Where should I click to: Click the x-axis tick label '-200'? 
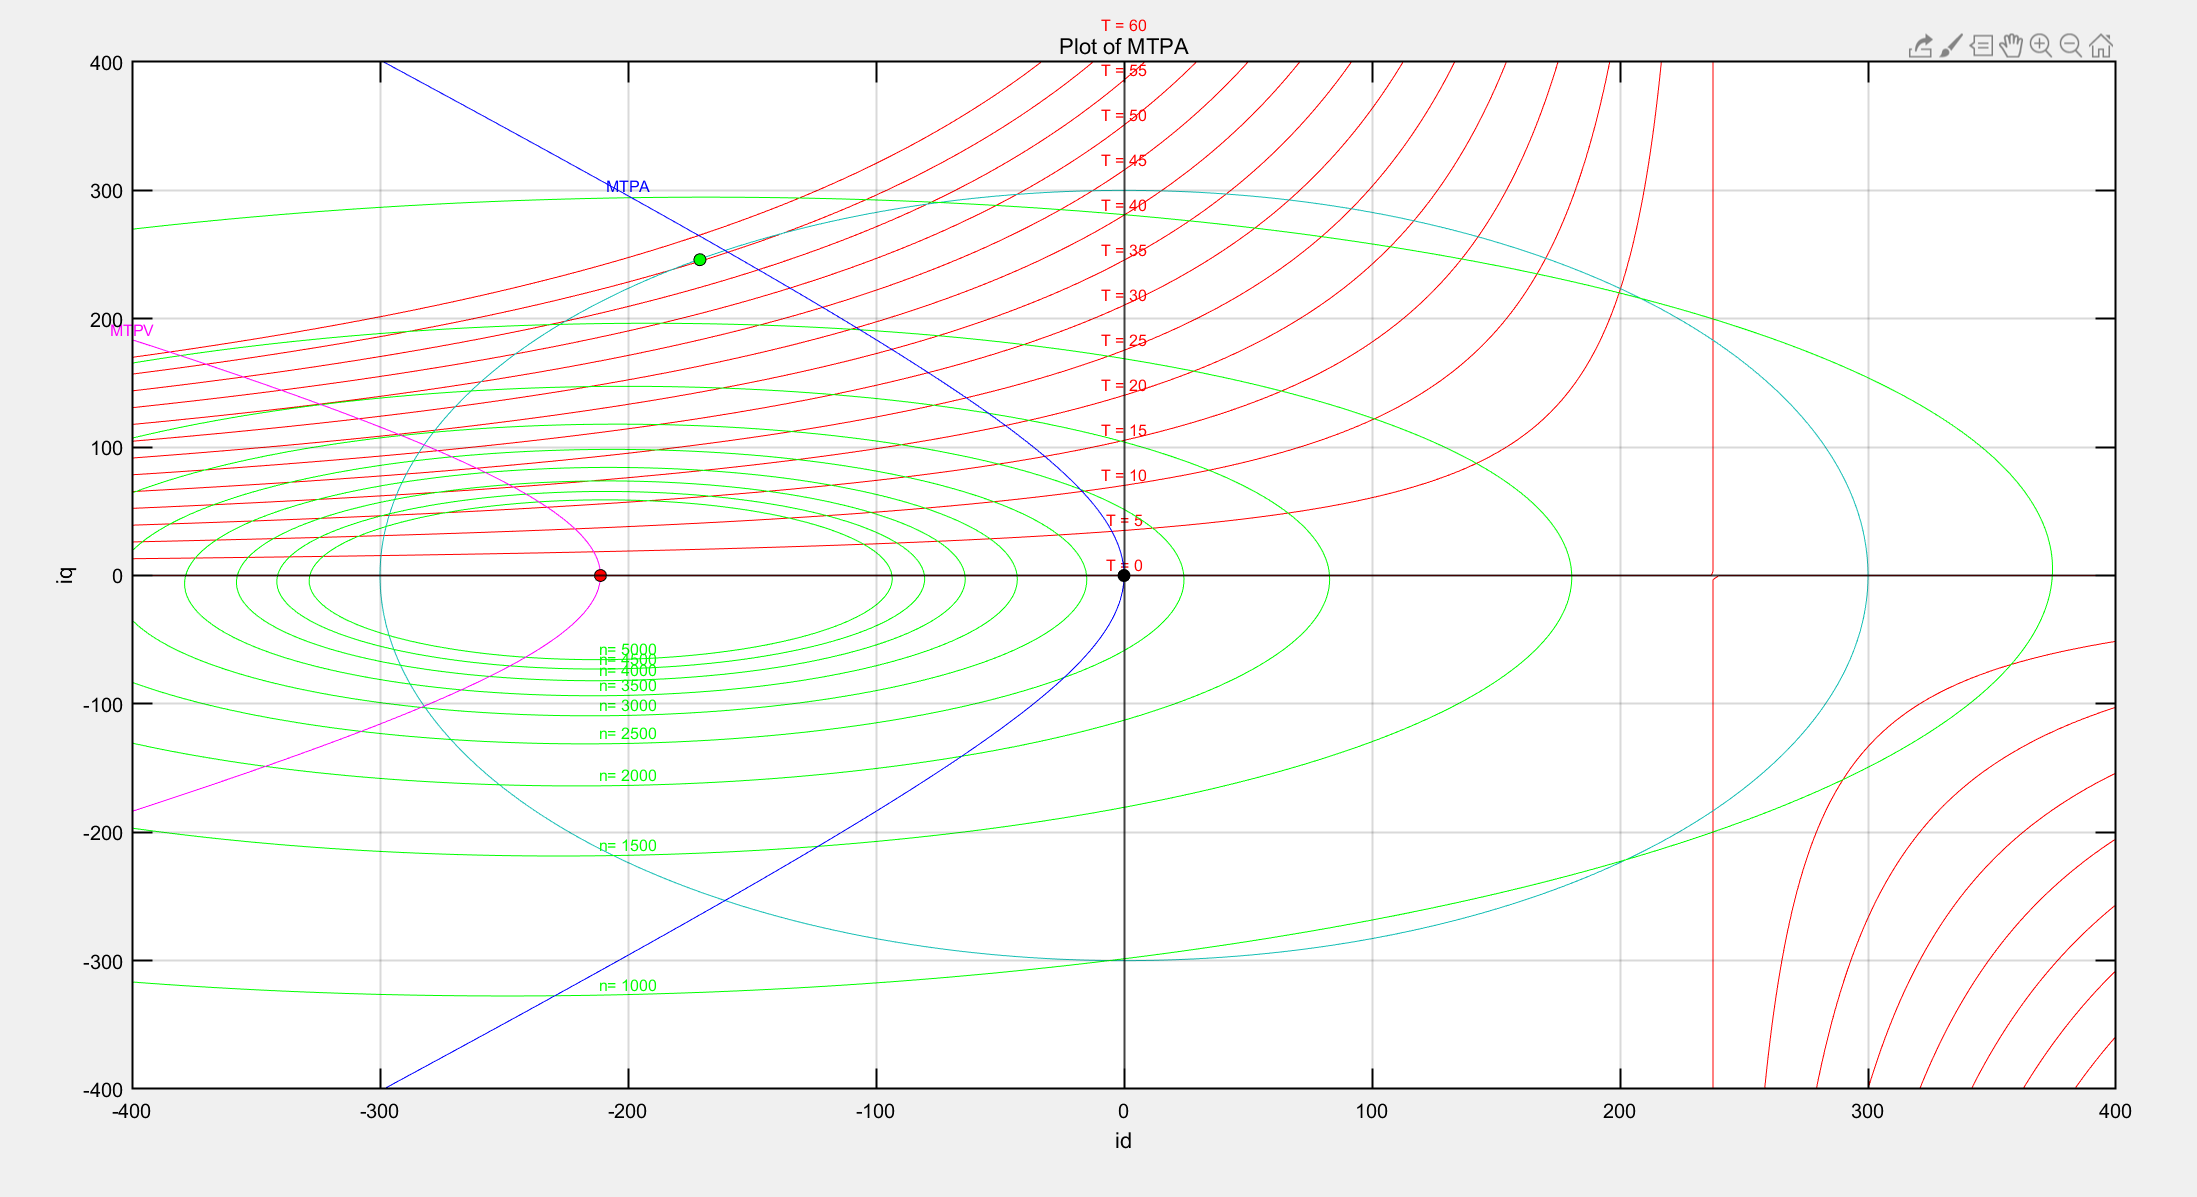coord(628,1112)
